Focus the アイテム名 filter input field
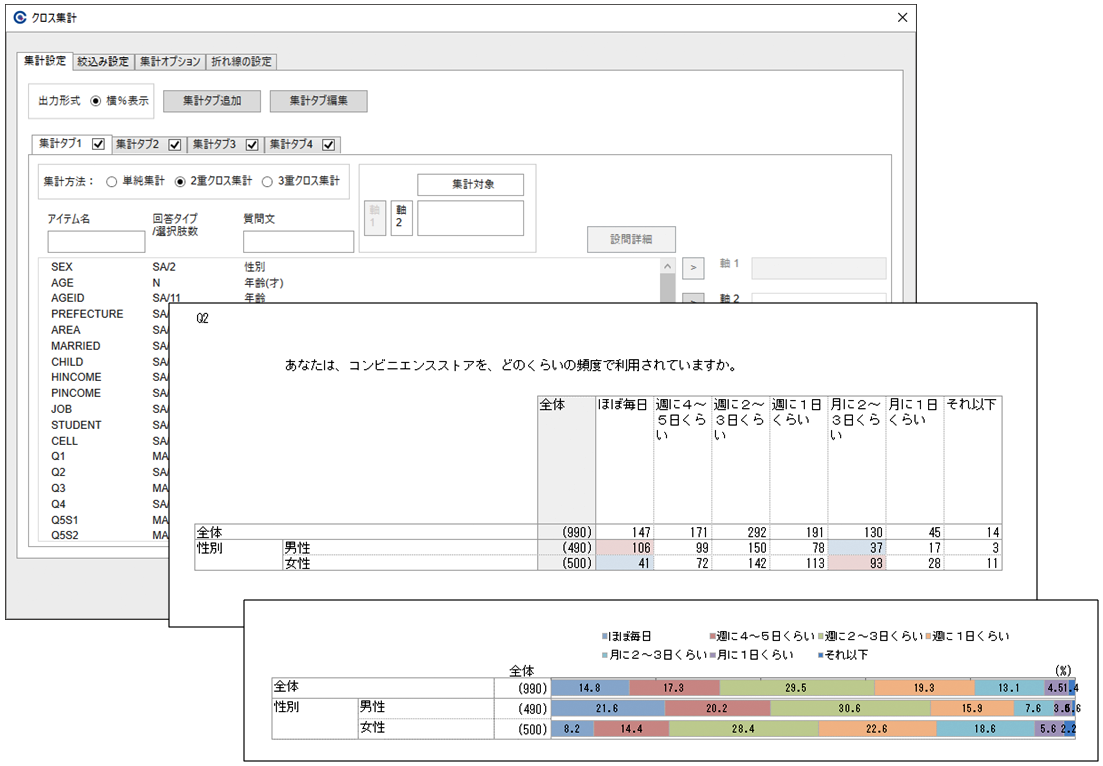 [x=96, y=241]
